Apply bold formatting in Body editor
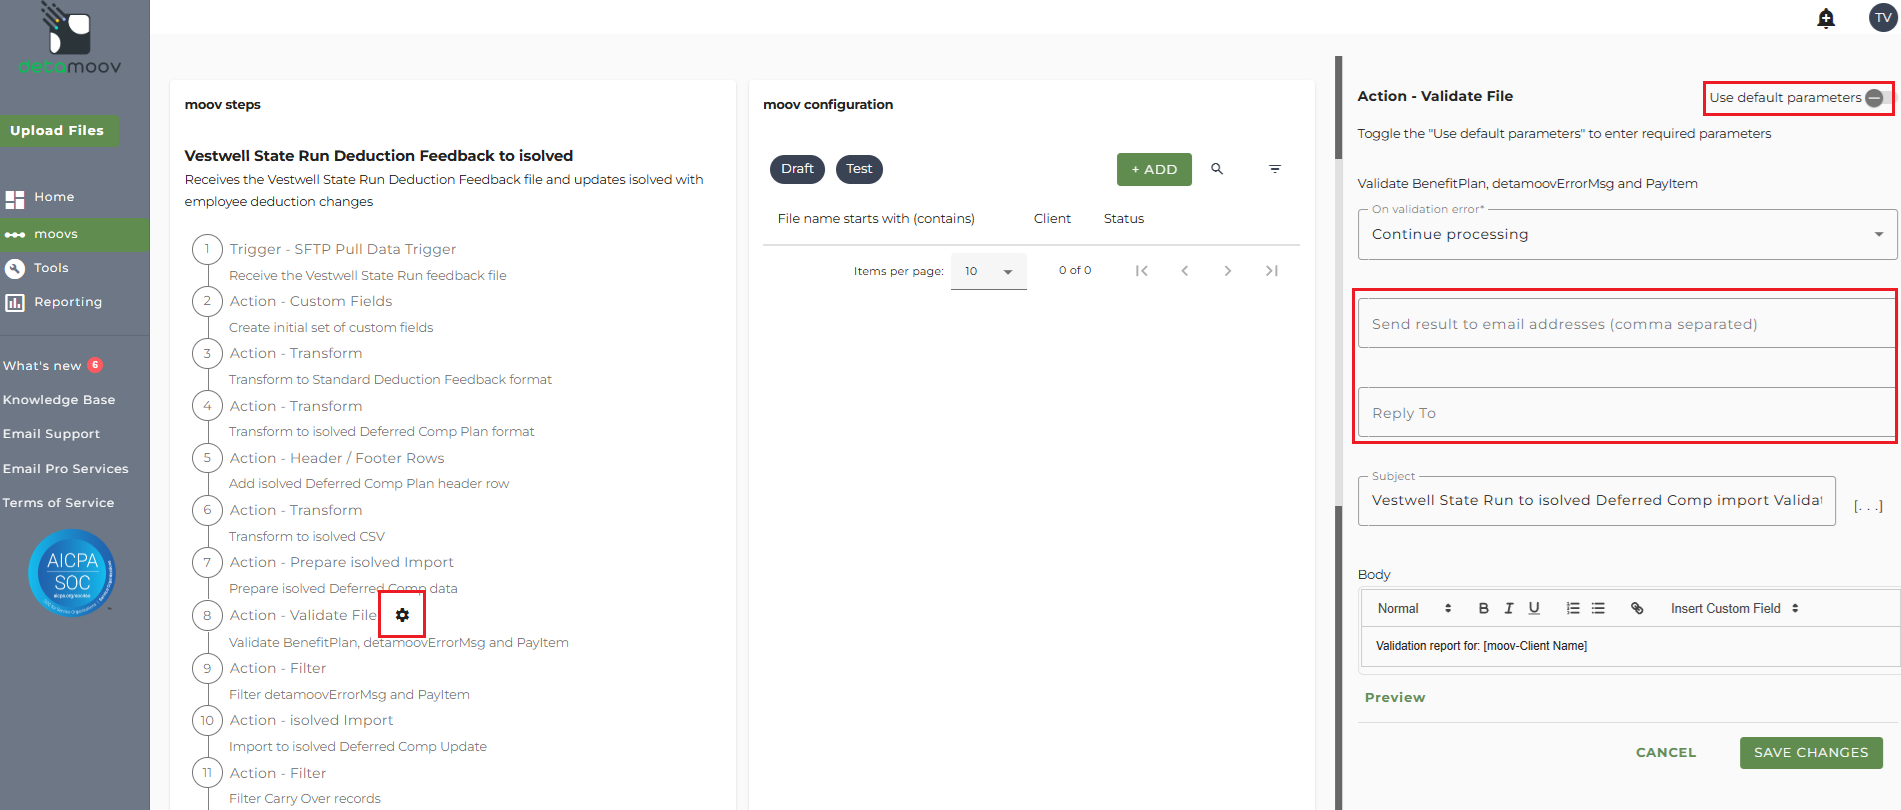The height and width of the screenshot is (810, 1901). coord(1484,608)
